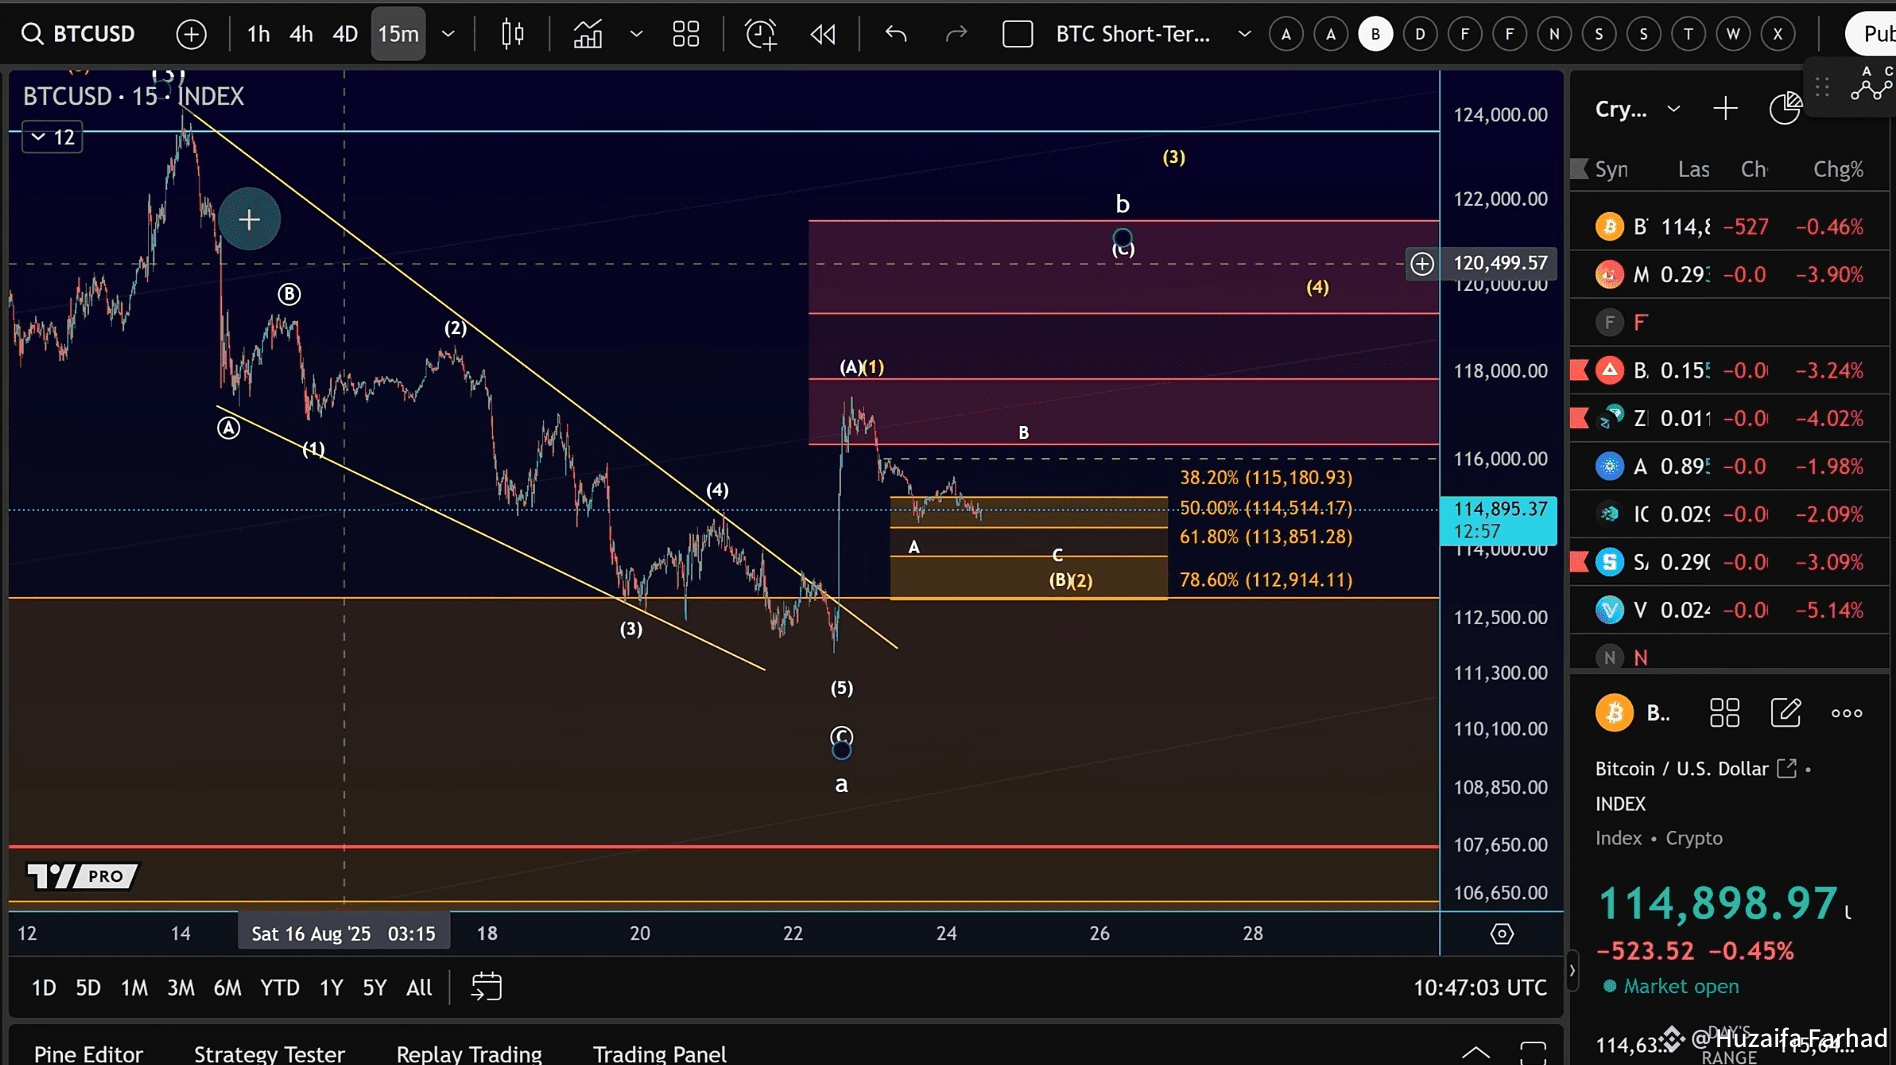This screenshot has width=1896, height=1065.
Task: Select watchlist row showing -5.14% change
Action: tap(1730, 610)
